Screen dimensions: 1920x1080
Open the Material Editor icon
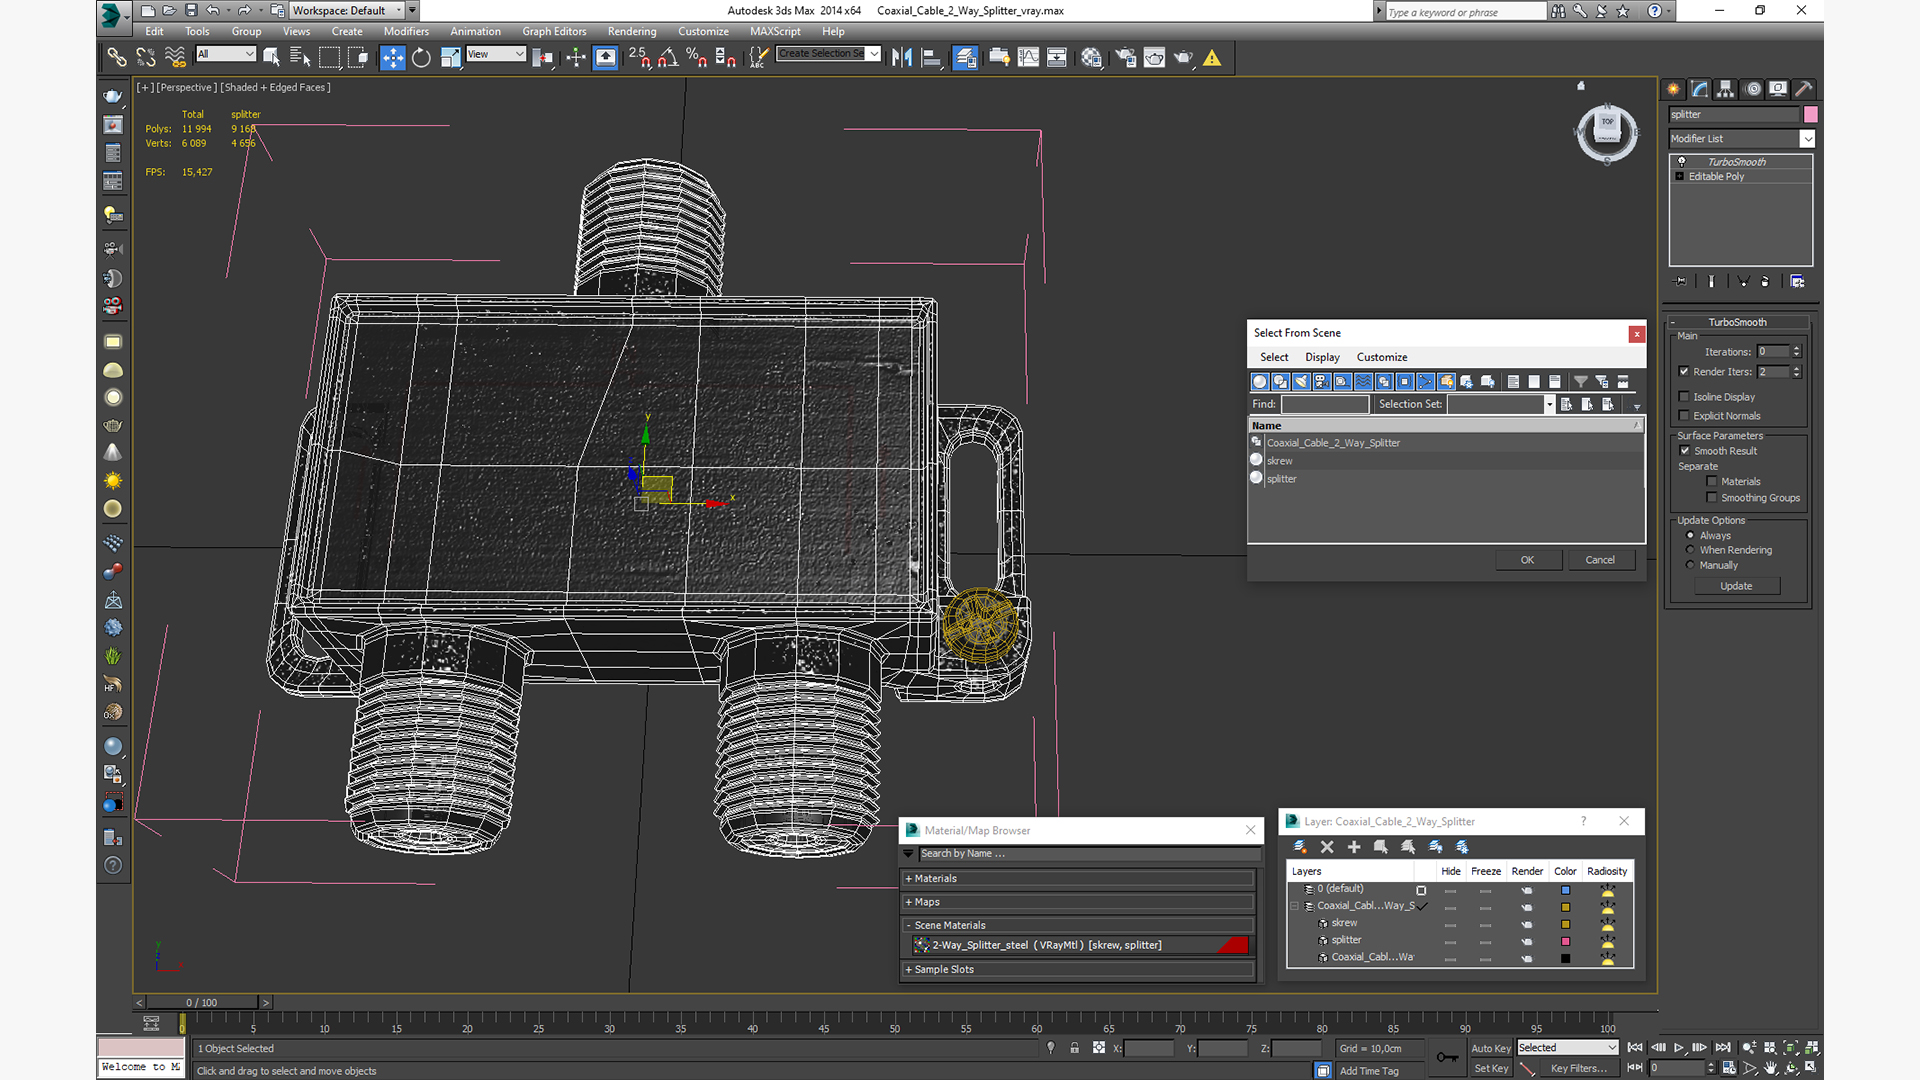(x=1091, y=58)
